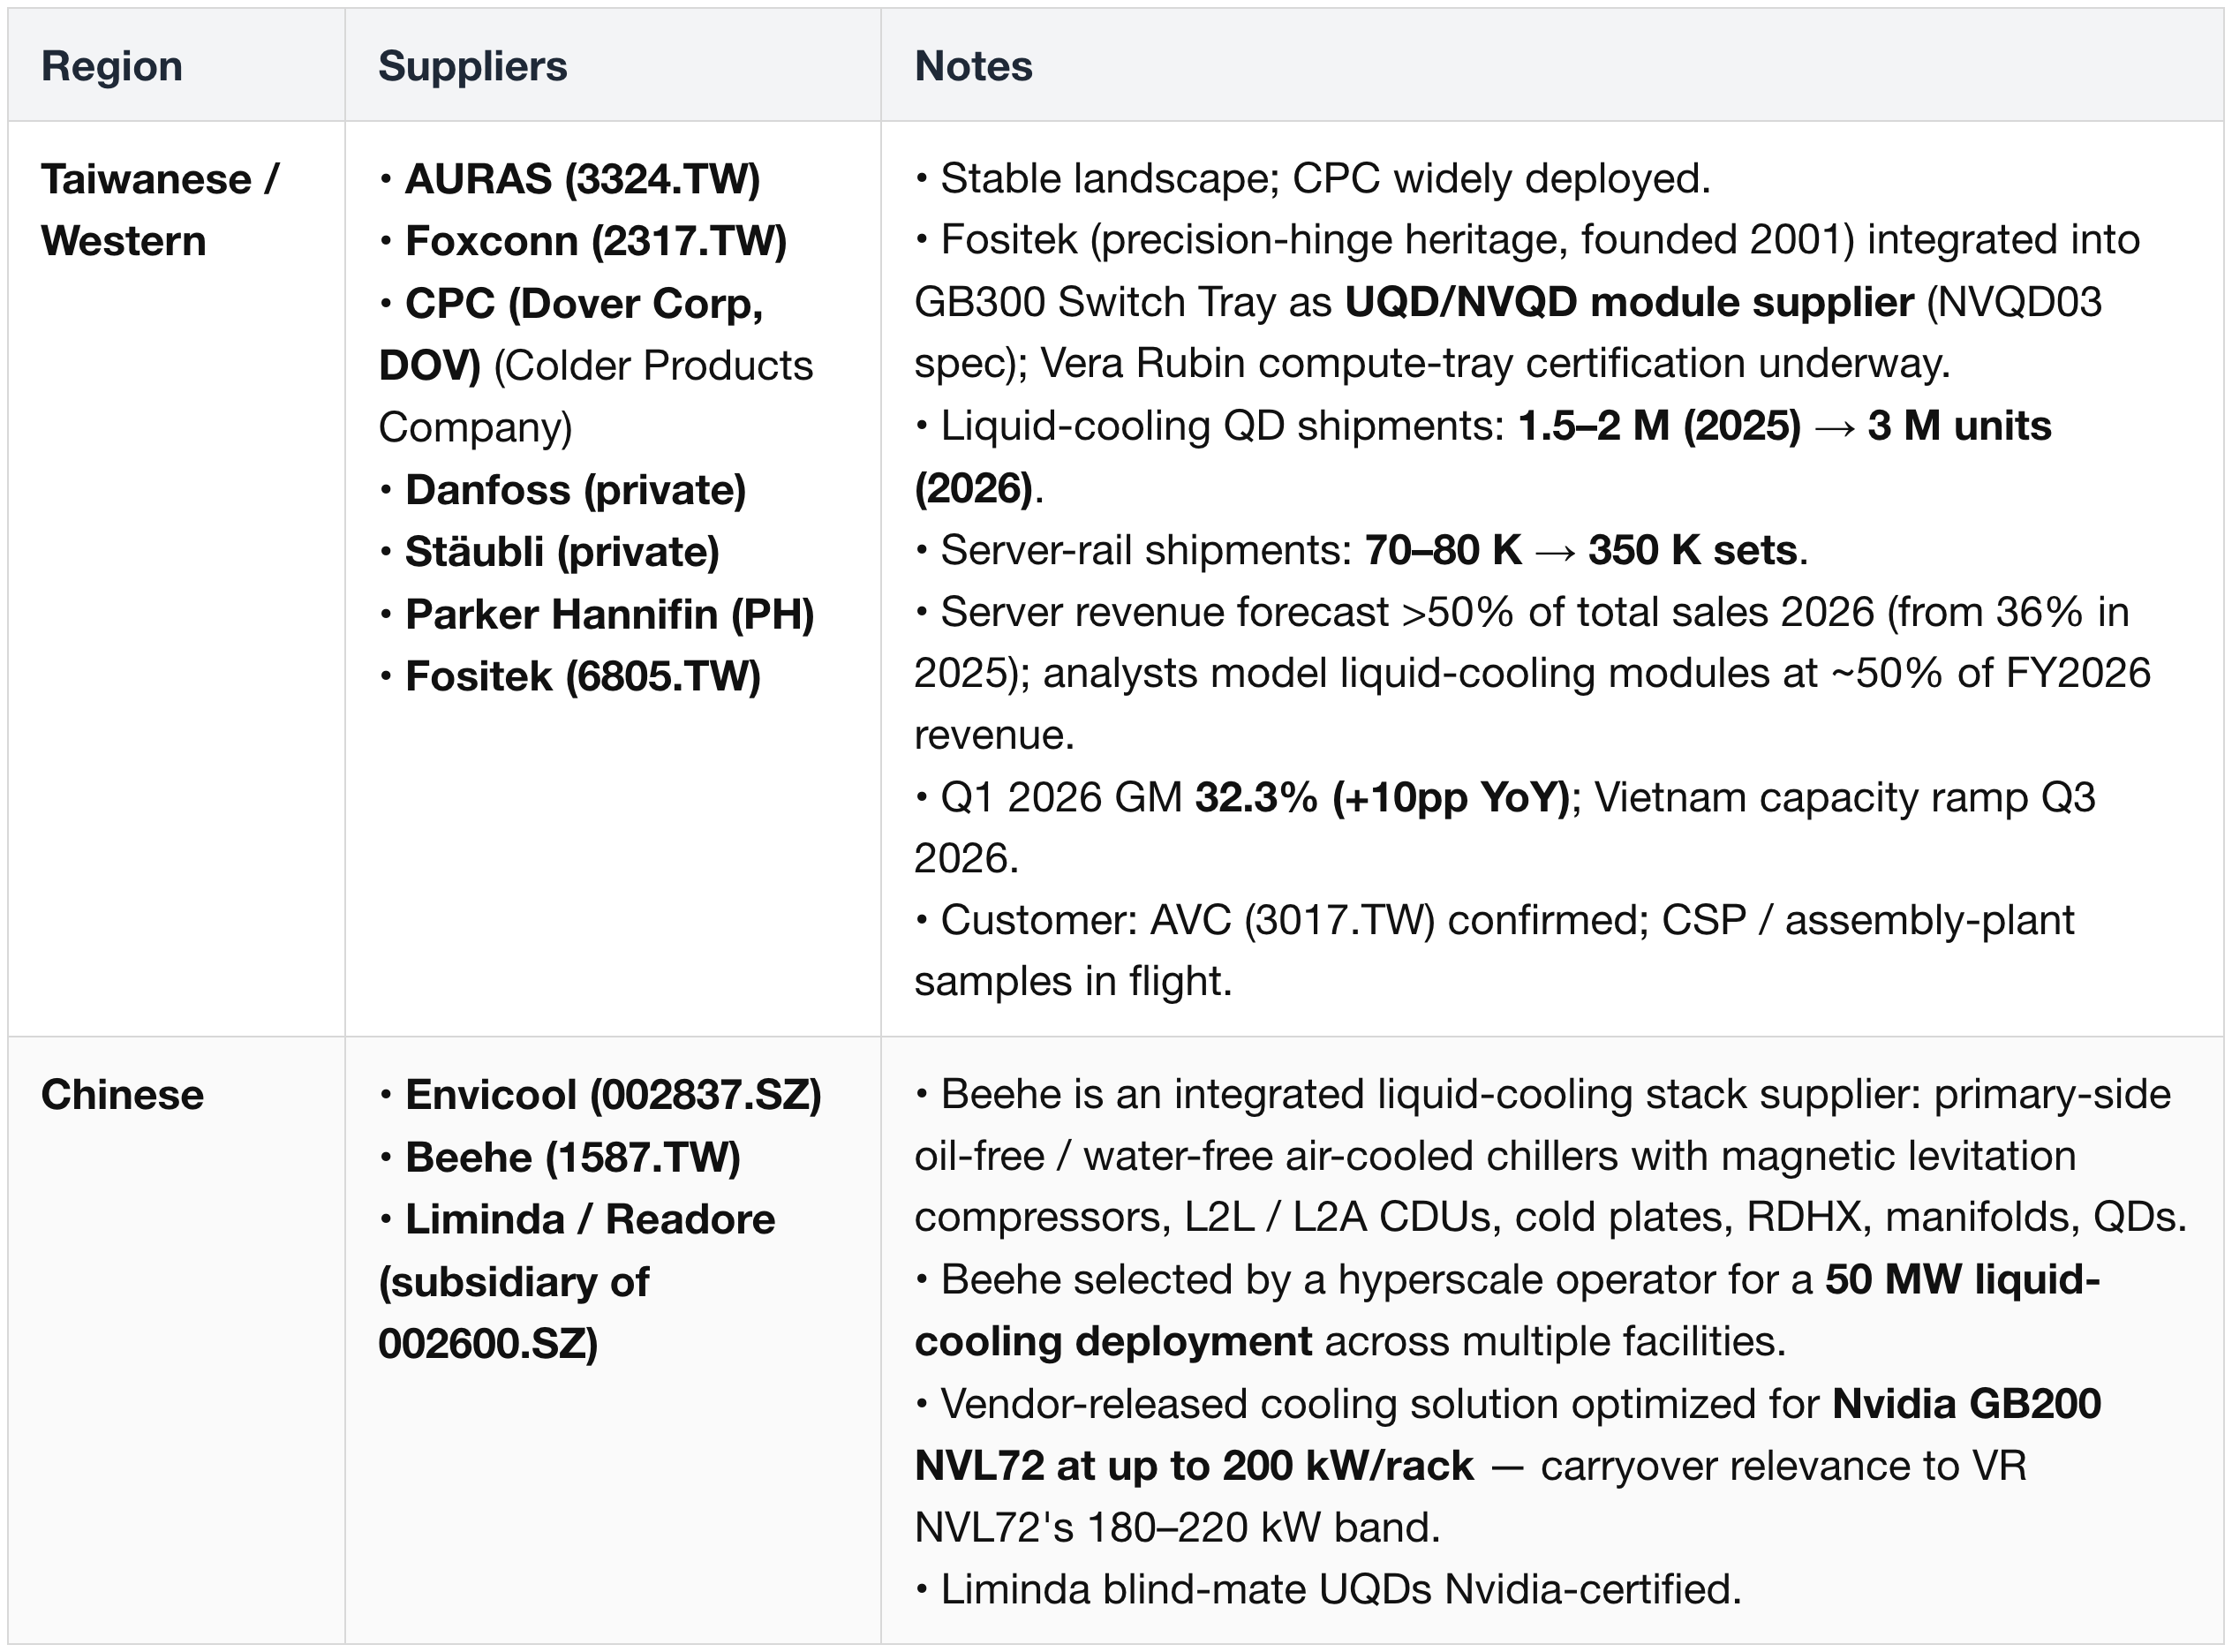The width and height of the screenshot is (2232, 1652).
Task: Click the Region column header
Action: coord(112,66)
